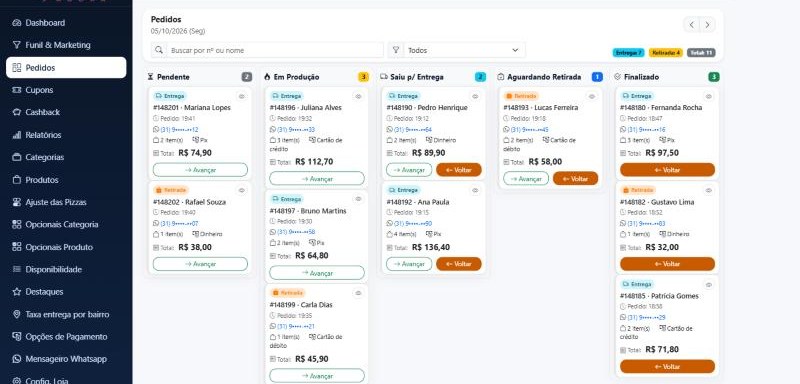This screenshot has width=800, height=384.
Task: Click the Retiradas 4 yellow legend badge
Action: (x=665, y=53)
